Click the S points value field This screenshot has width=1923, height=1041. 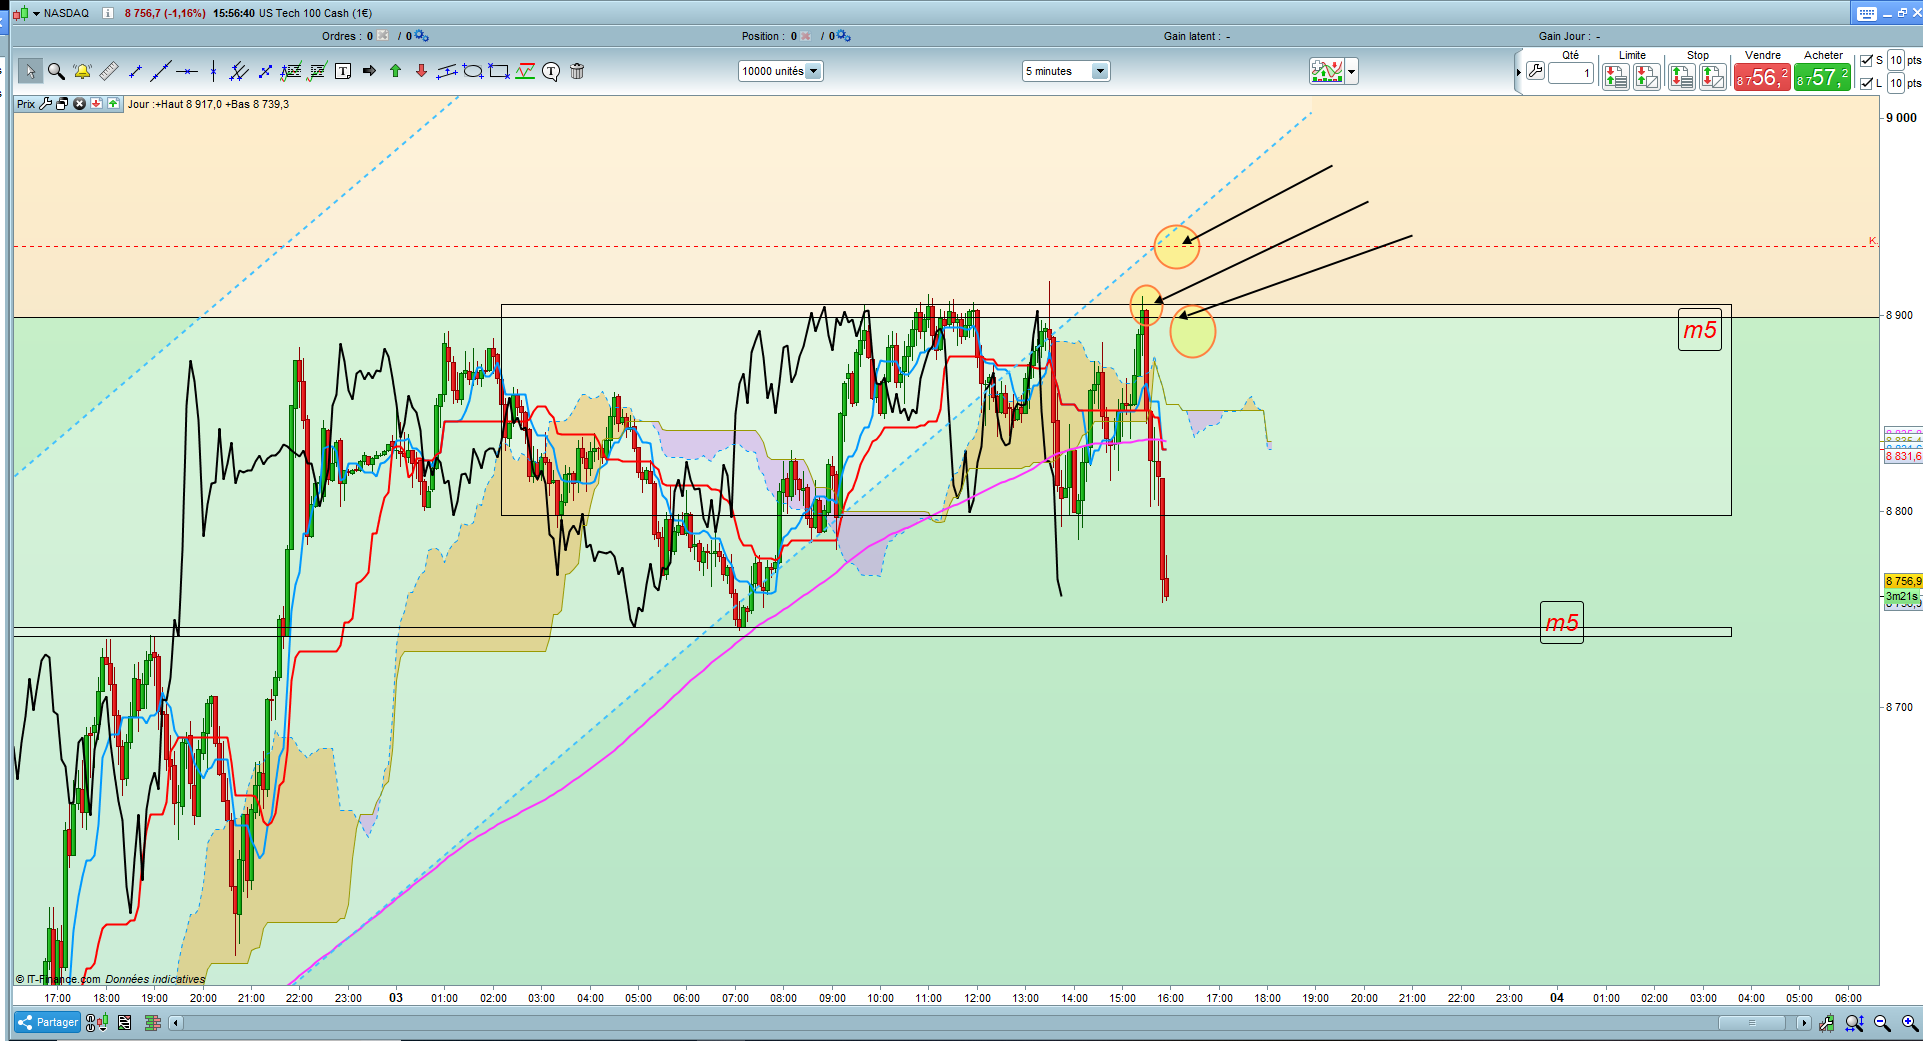(1896, 60)
